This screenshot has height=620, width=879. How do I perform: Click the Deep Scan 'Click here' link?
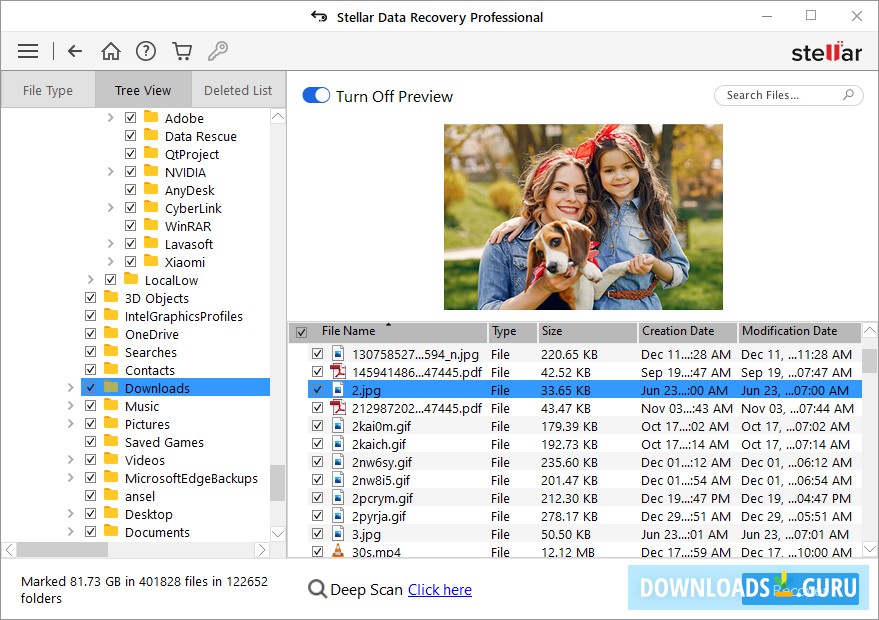pyautogui.click(x=439, y=590)
